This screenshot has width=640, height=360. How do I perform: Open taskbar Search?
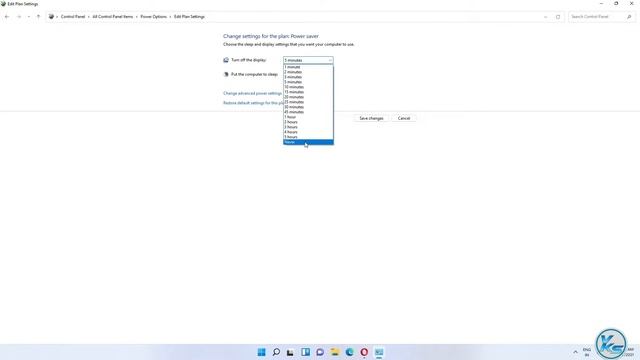point(276,352)
